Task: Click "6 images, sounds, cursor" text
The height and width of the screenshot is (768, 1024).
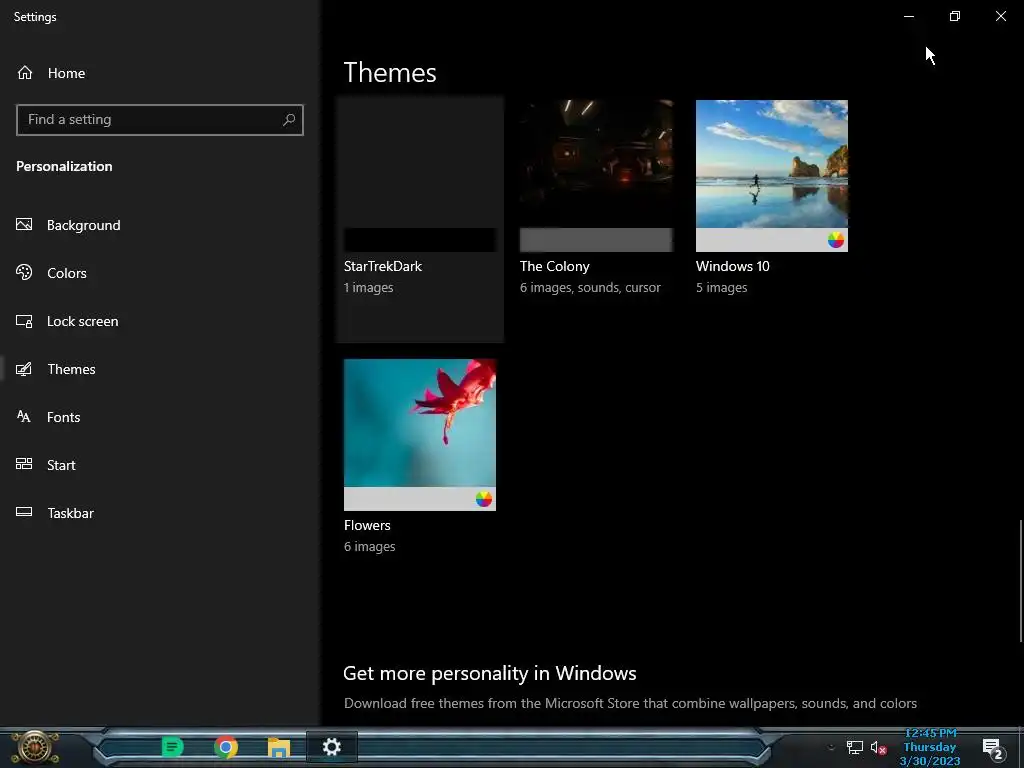Action: (590, 287)
